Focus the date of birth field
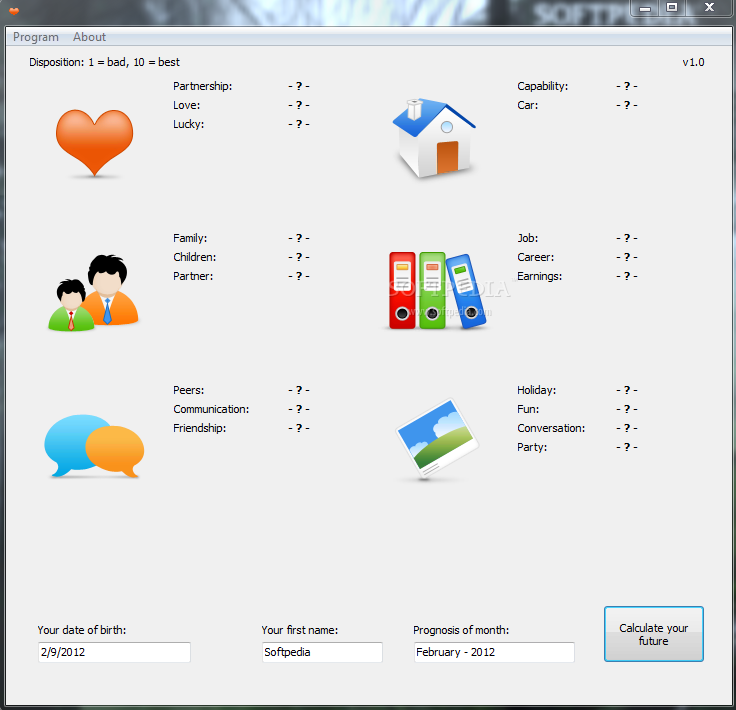This screenshot has height=710, width=736. pos(114,652)
